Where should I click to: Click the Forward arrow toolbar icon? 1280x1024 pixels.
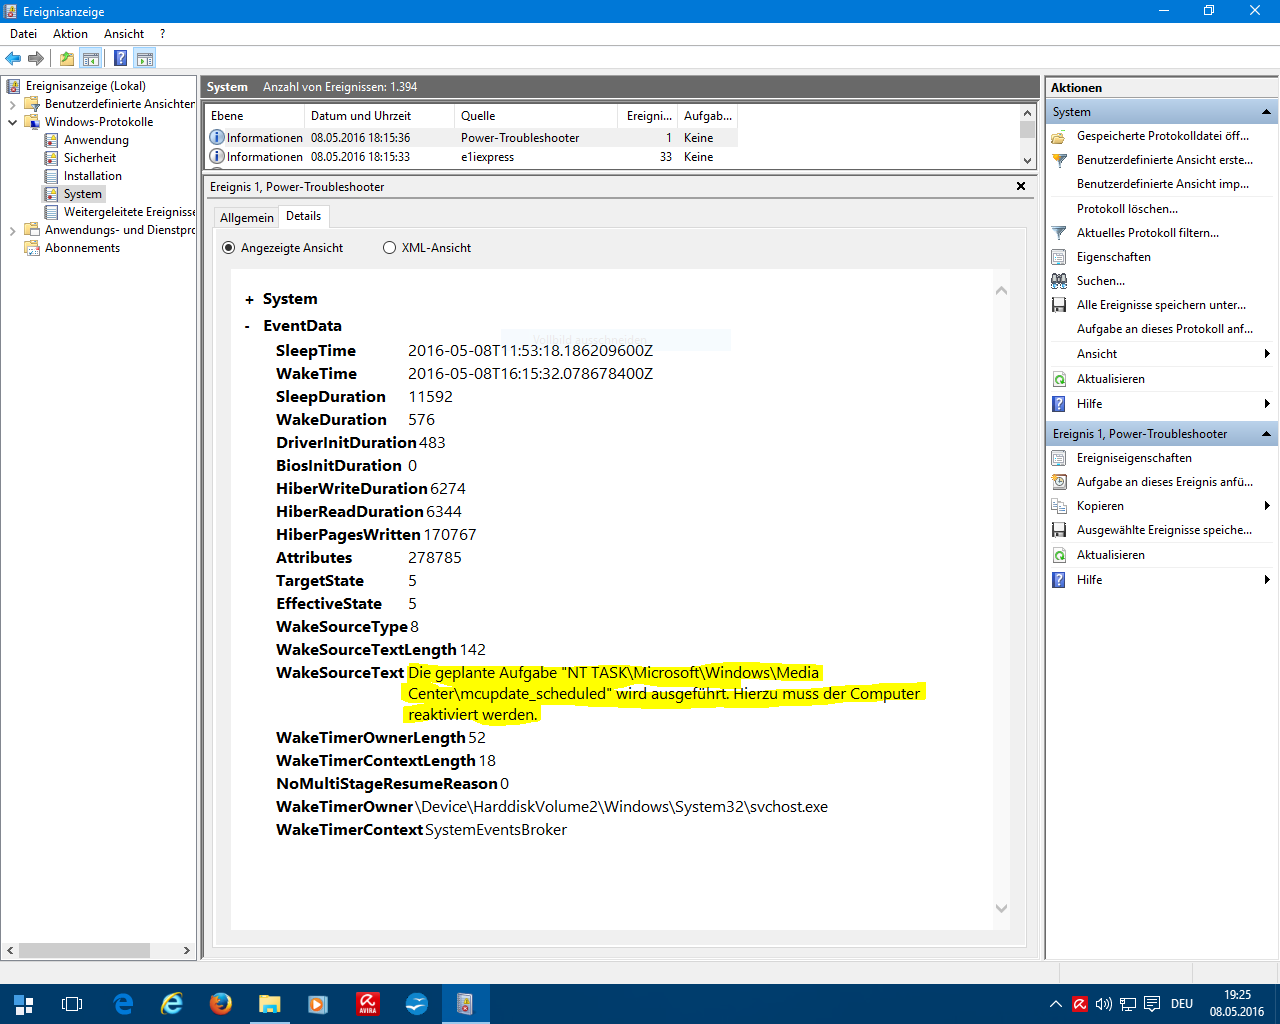click(36, 59)
